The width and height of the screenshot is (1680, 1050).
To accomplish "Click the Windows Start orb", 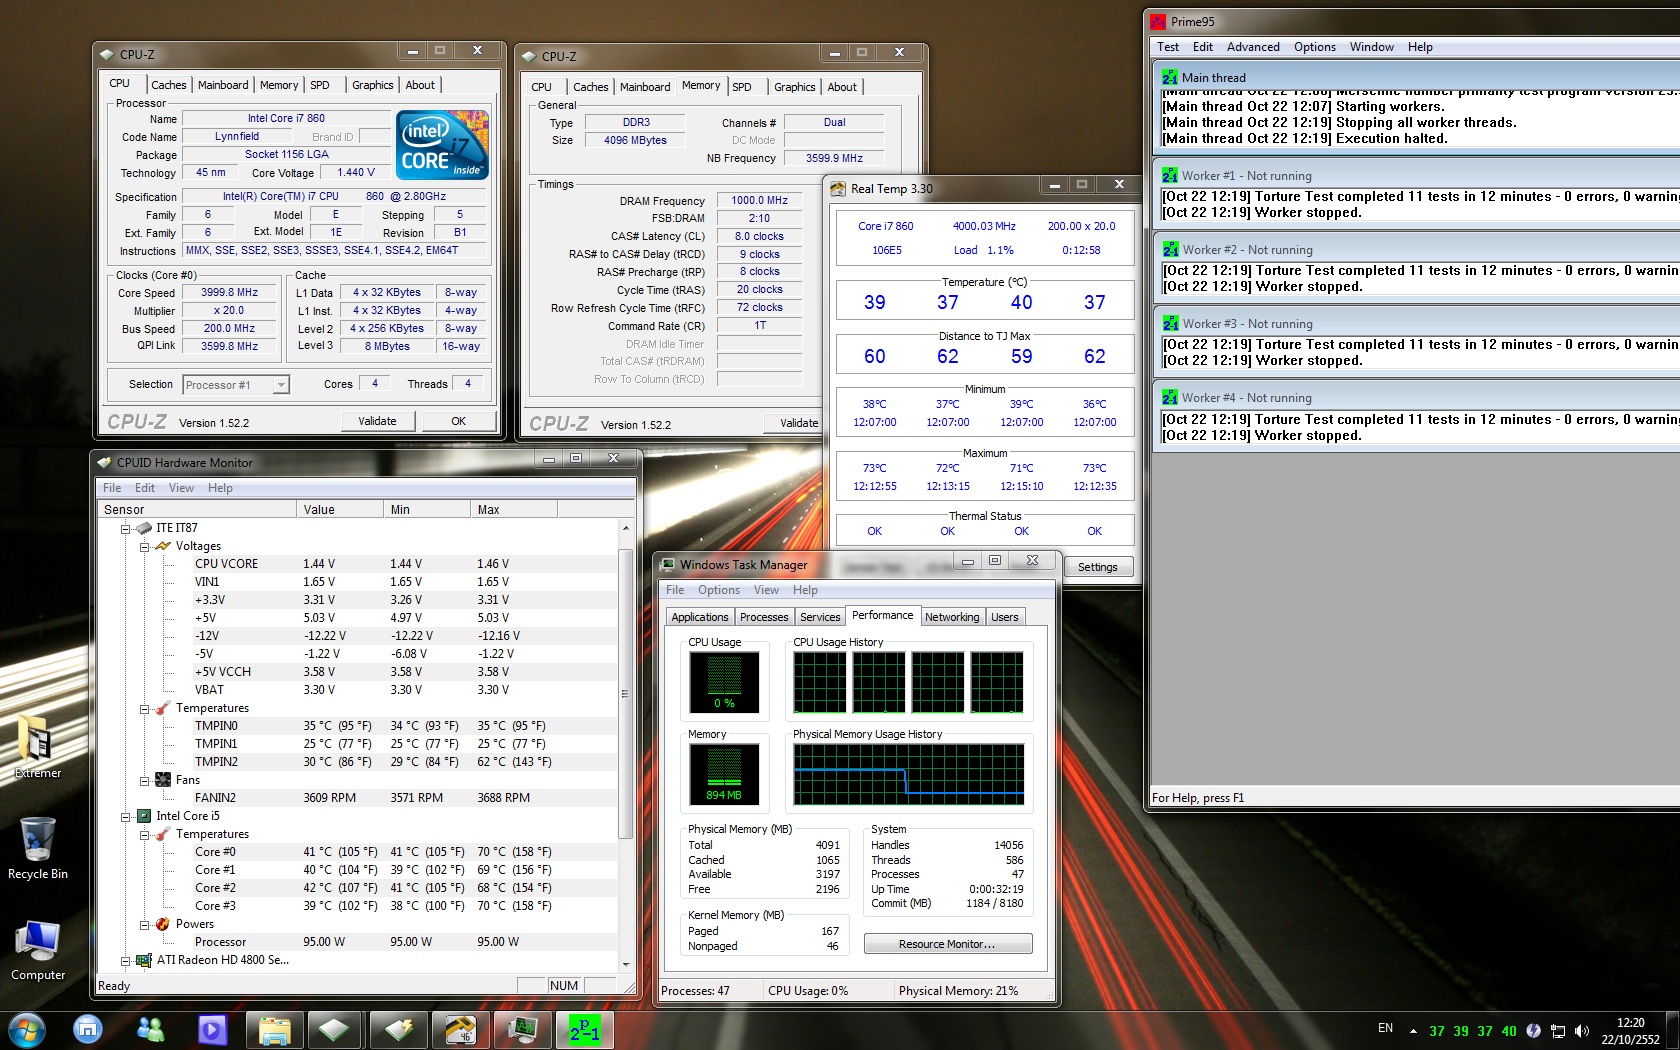I will 27,1030.
